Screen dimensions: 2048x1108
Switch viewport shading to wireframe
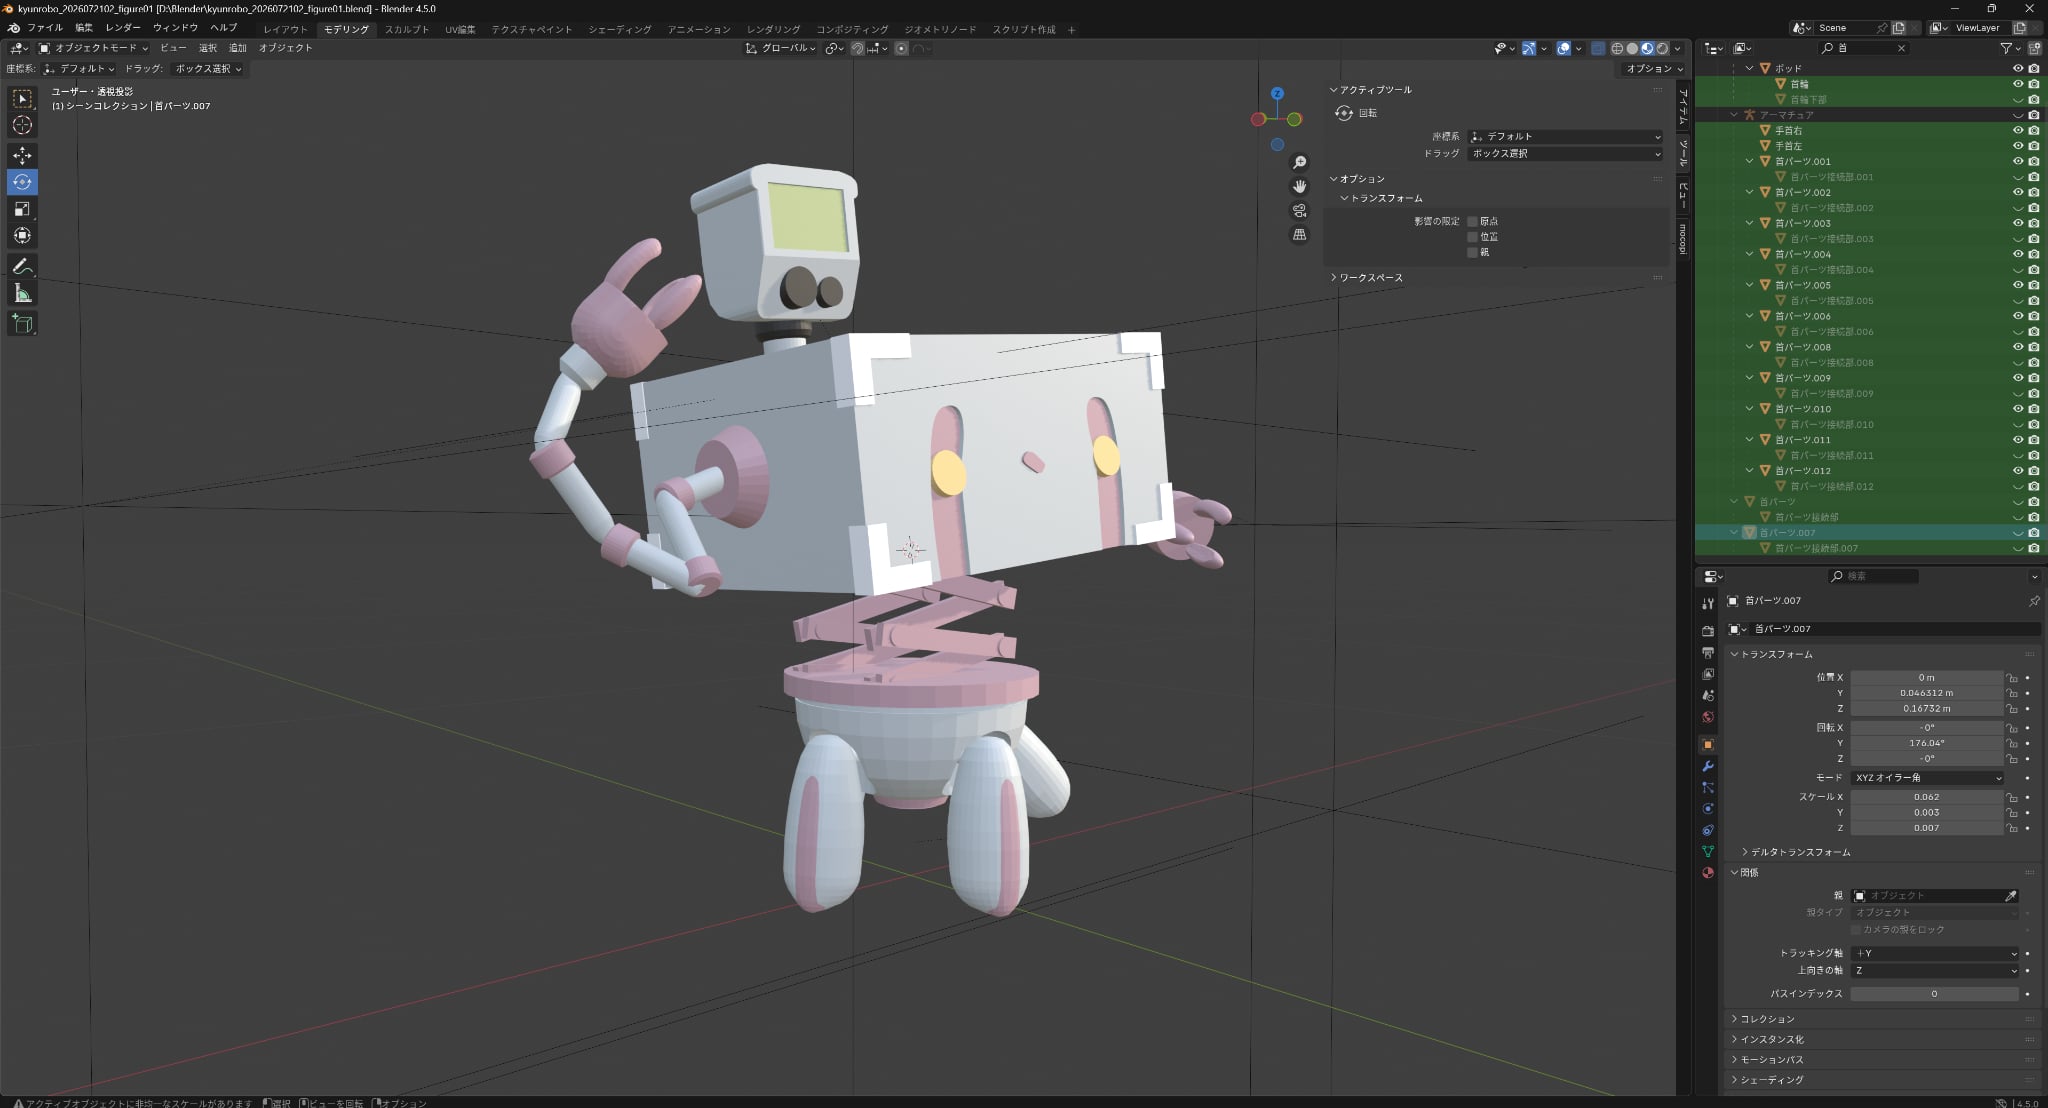[x=1617, y=48]
